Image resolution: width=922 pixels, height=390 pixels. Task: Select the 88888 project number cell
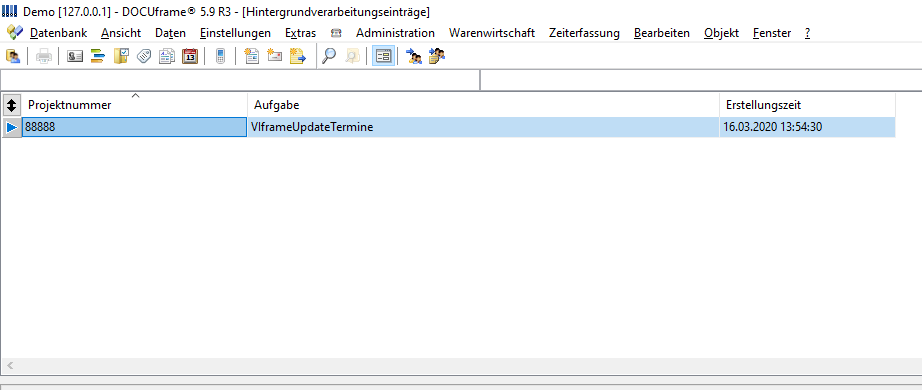[x=135, y=127]
